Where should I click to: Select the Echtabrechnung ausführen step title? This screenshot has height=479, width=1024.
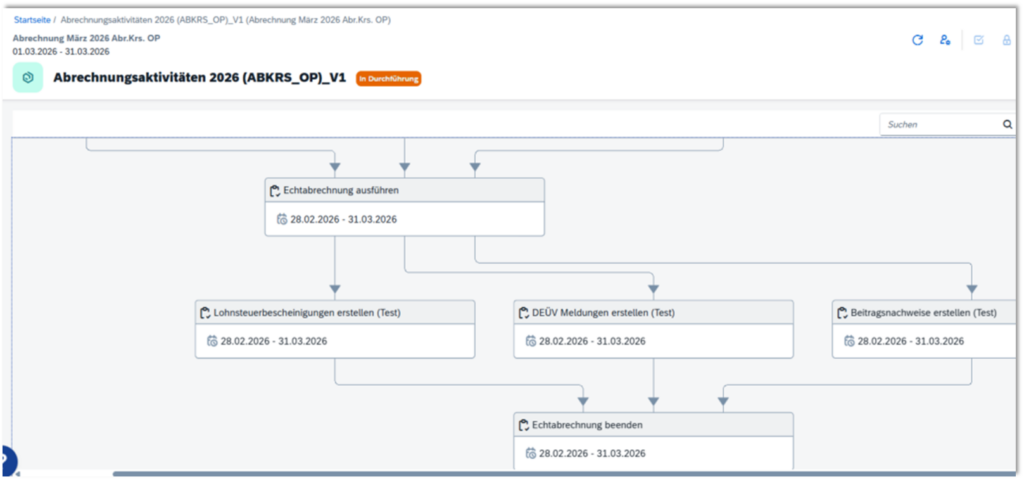[343, 190]
